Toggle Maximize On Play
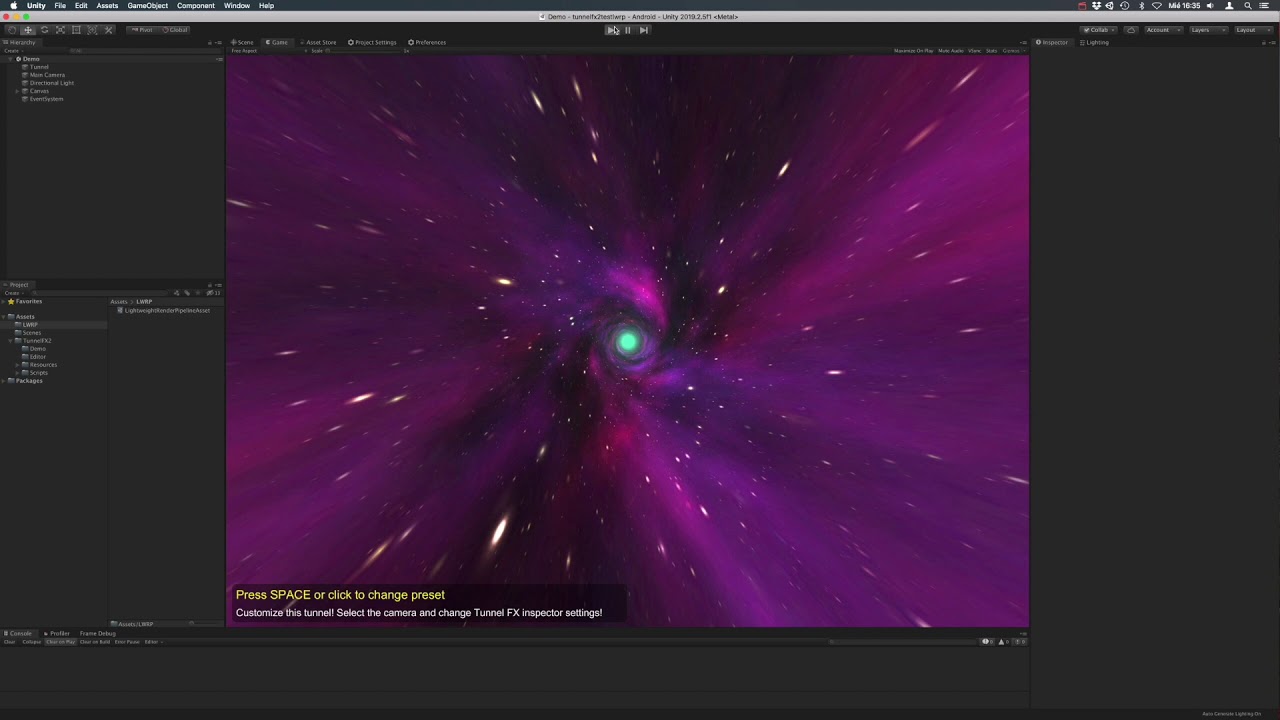Screen dimensions: 1280x720 pyautogui.click(x=913, y=50)
